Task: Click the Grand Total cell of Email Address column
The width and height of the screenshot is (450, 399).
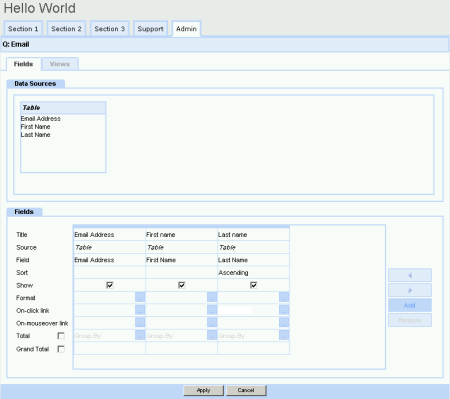Action: (109, 348)
